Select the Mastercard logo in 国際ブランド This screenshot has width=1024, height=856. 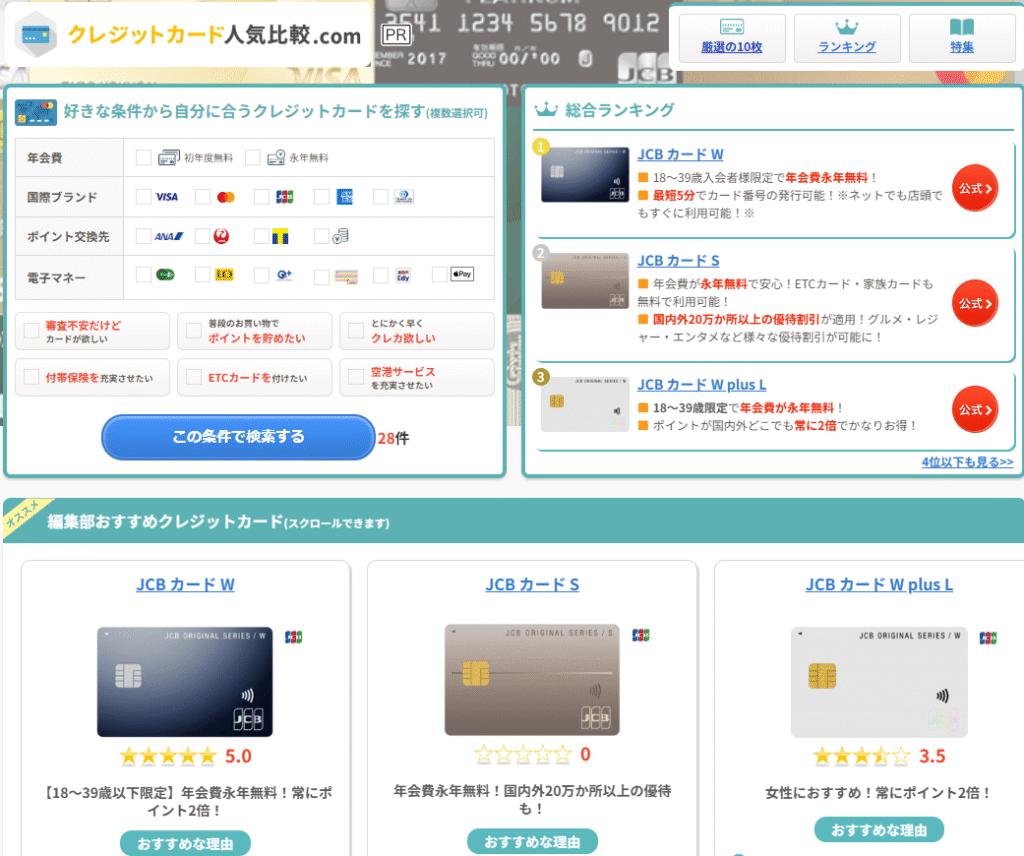(225, 197)
